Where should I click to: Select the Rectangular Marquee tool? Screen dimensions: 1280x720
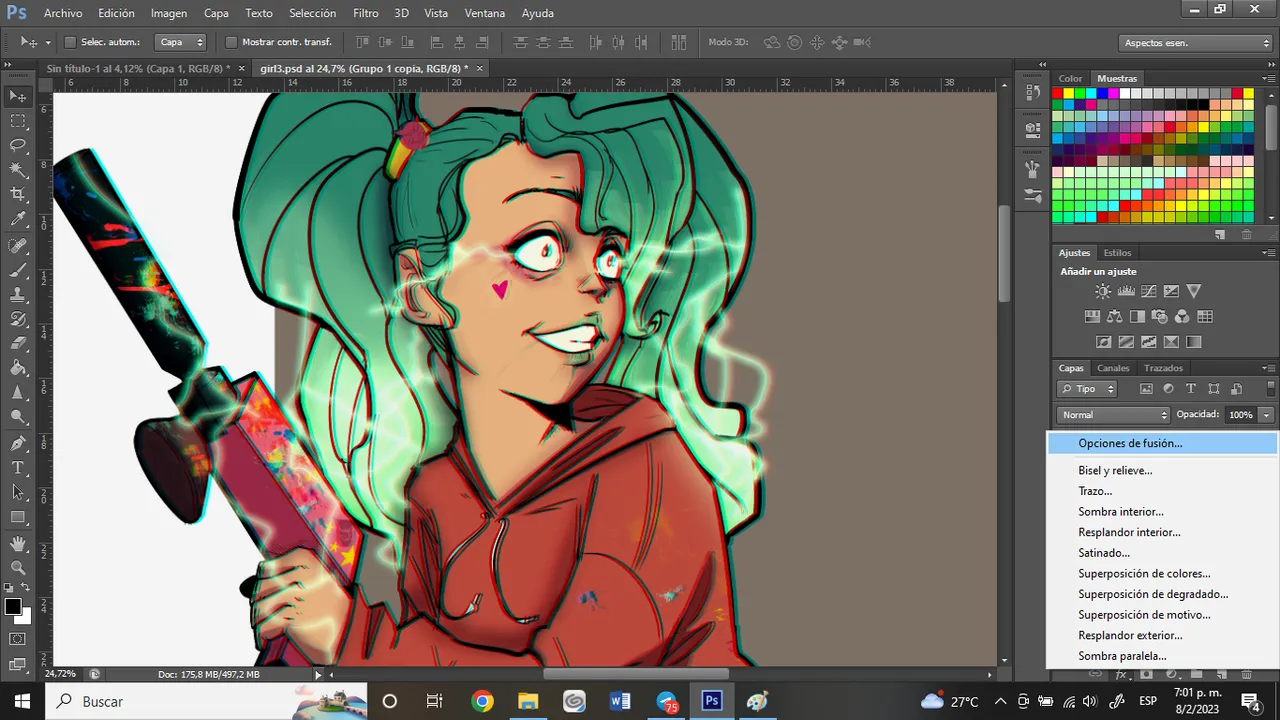pos(18,121)
